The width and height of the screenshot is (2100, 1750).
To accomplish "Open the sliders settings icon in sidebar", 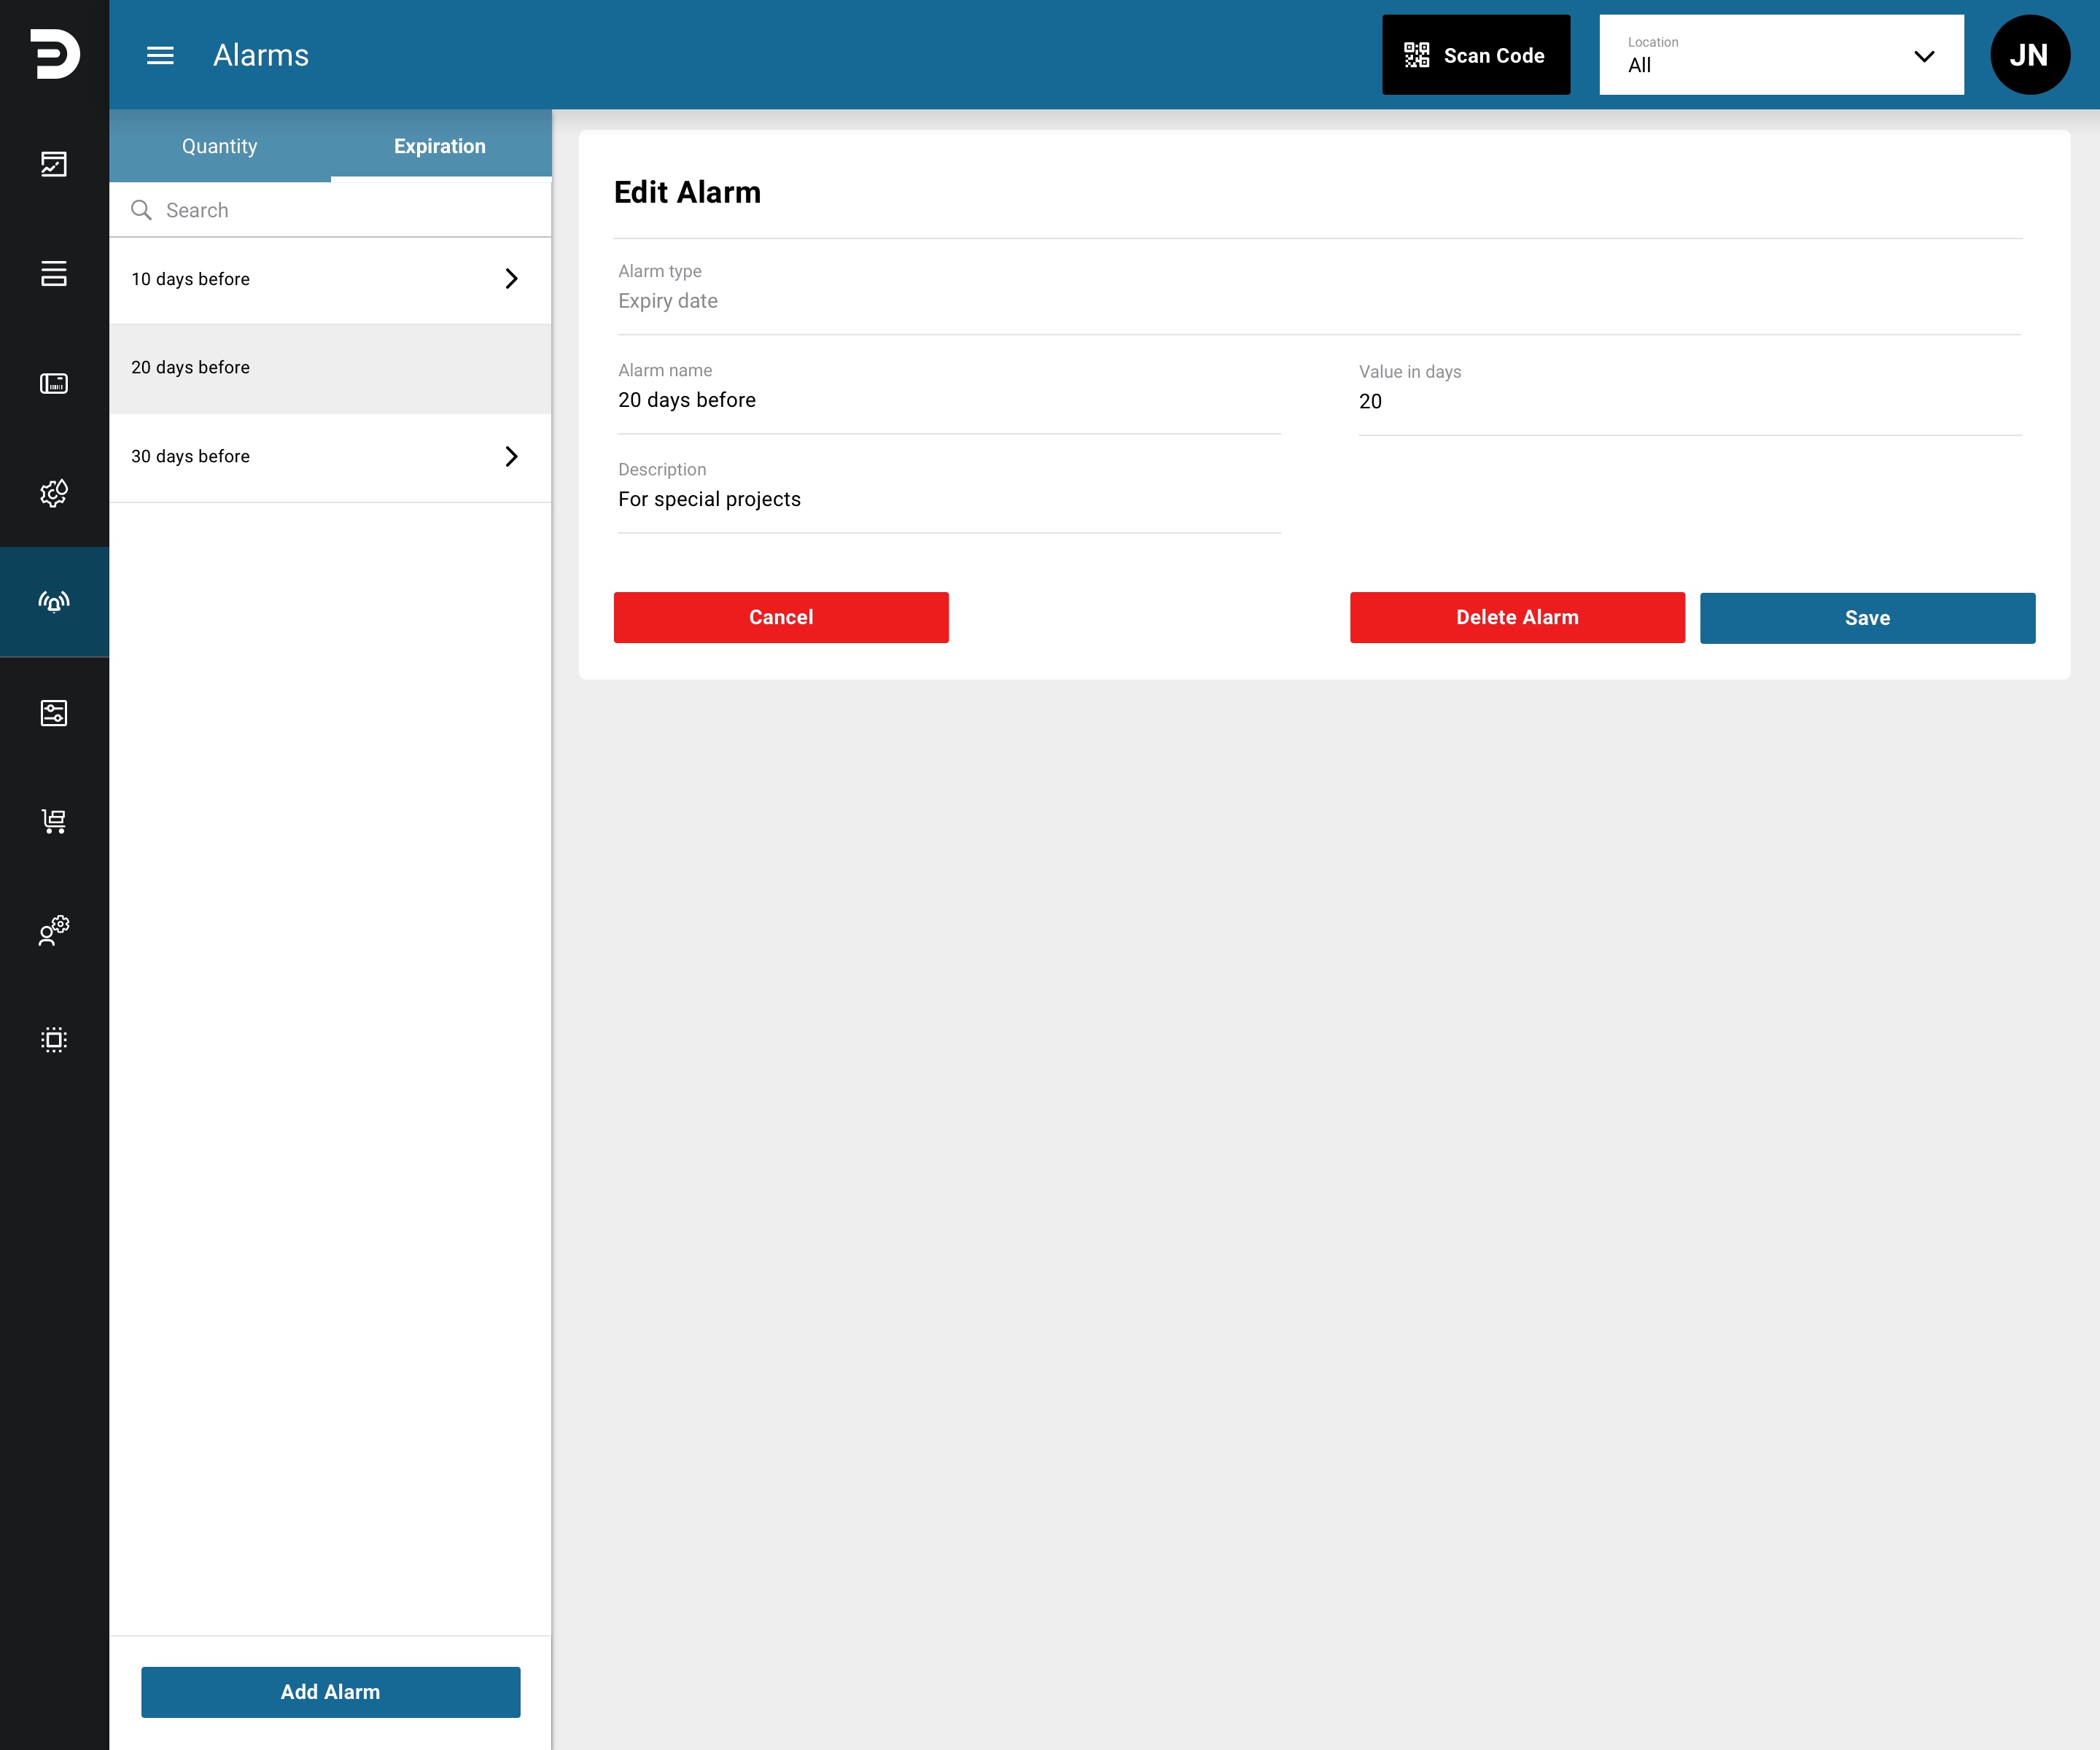I will point(54,712).
